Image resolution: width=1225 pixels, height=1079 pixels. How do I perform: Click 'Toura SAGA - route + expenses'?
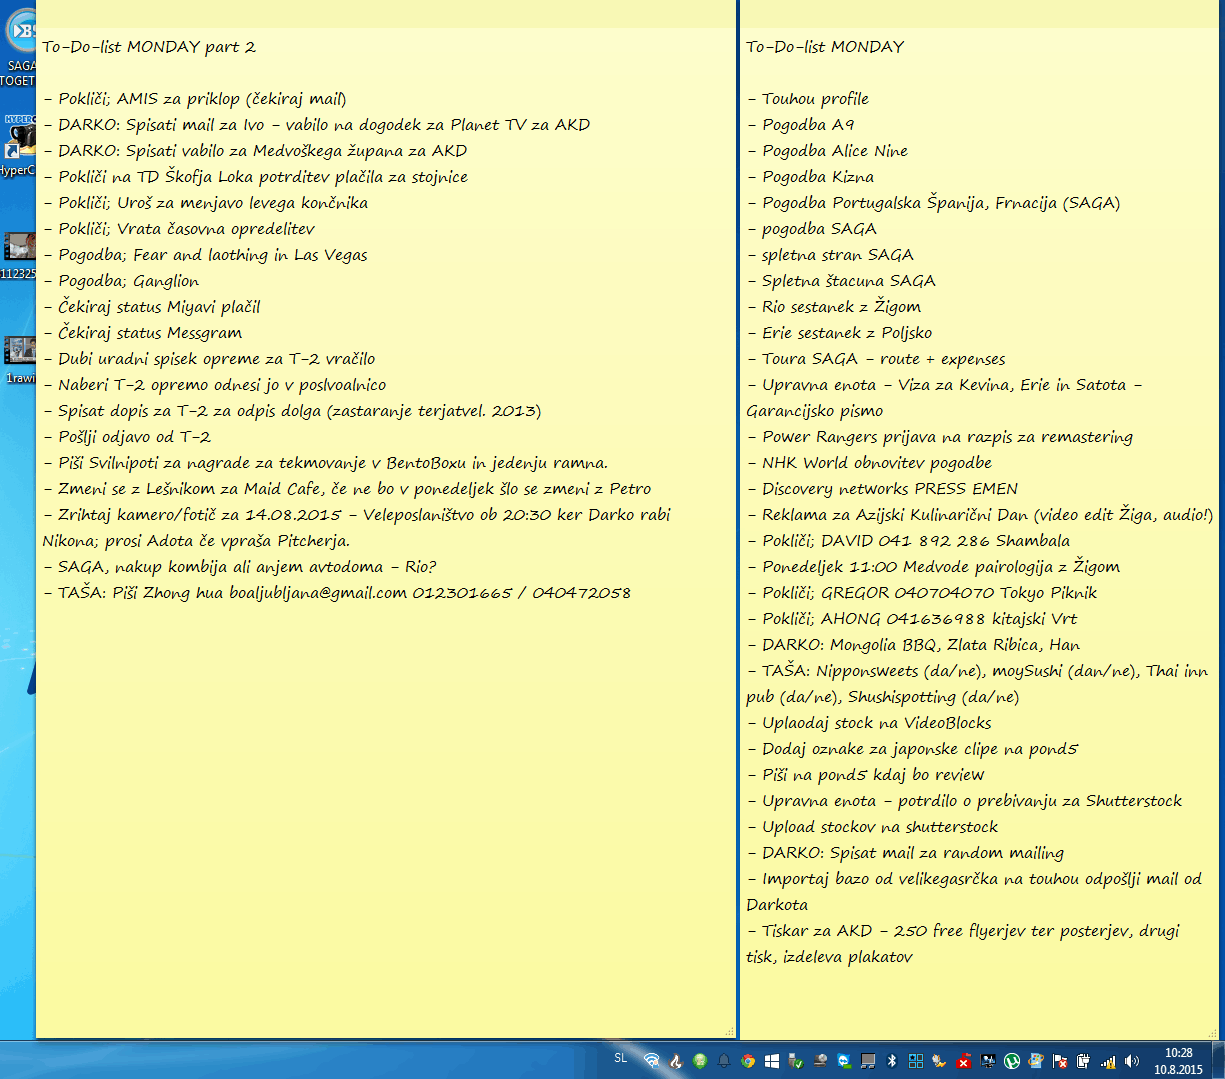click(x=876, y=359)
